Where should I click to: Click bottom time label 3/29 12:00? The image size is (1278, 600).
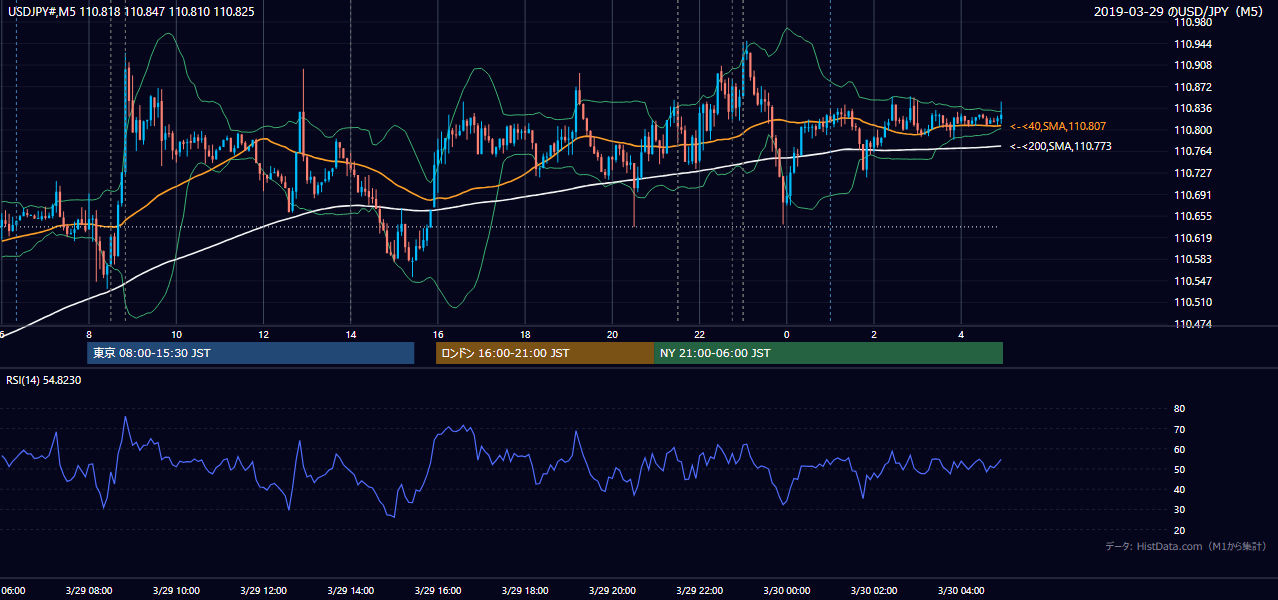click(x=263, y=591)
